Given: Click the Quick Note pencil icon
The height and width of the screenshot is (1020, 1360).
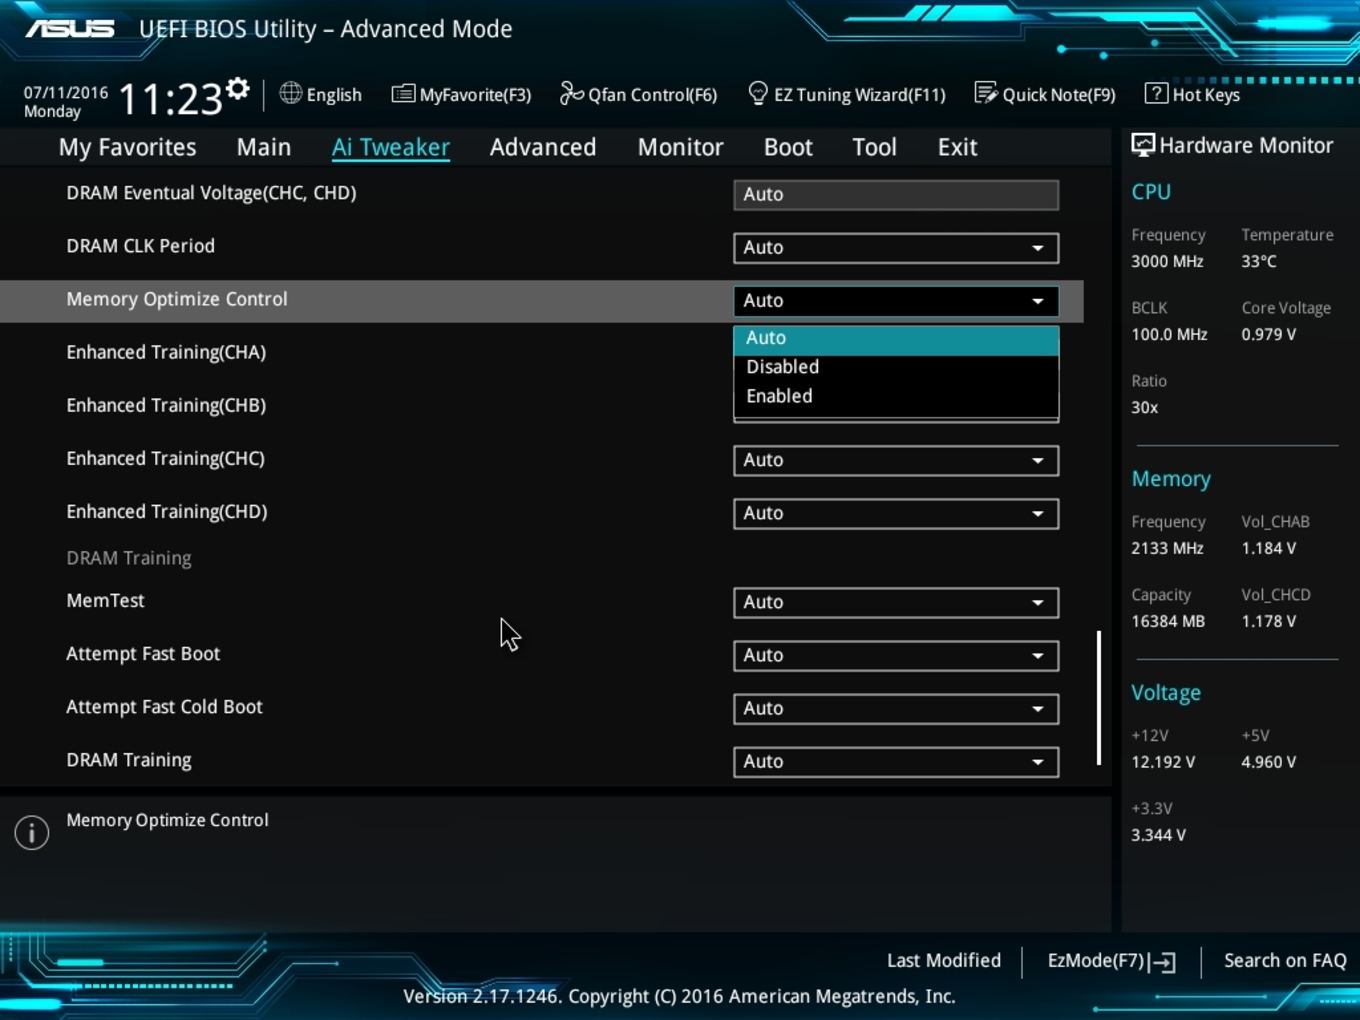Looking at the screenshot, I should click(x=985, y=94).
